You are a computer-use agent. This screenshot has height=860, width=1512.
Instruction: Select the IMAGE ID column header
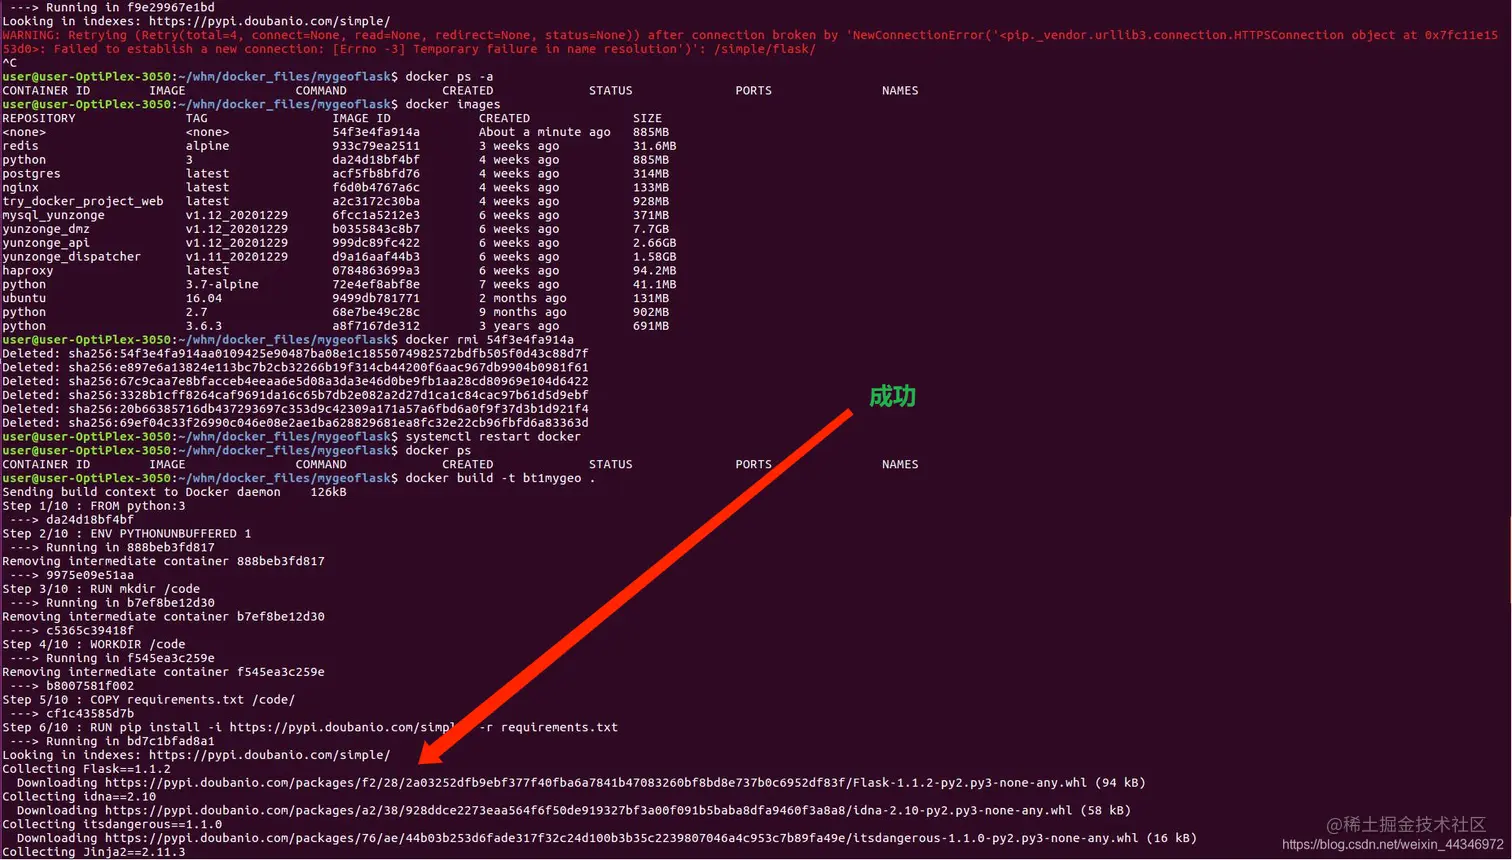point(362,119)
